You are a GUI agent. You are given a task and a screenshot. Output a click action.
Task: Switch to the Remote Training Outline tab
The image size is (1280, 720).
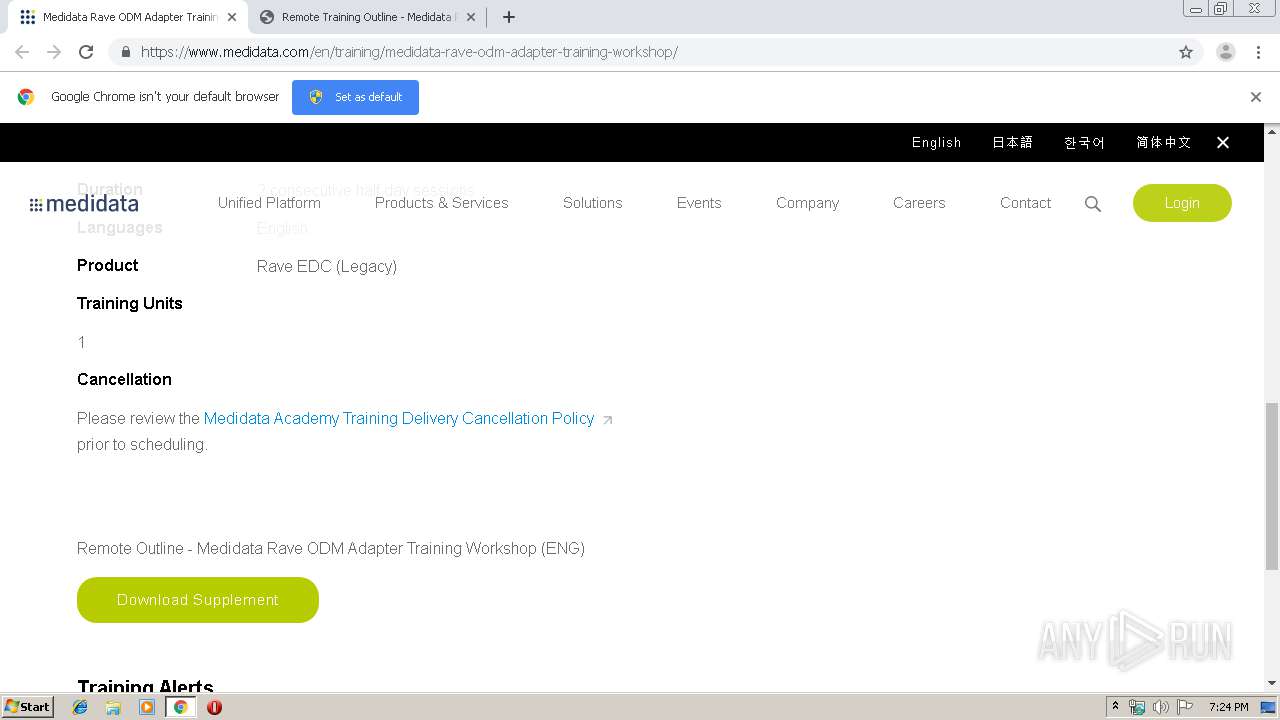coord(368,17)
